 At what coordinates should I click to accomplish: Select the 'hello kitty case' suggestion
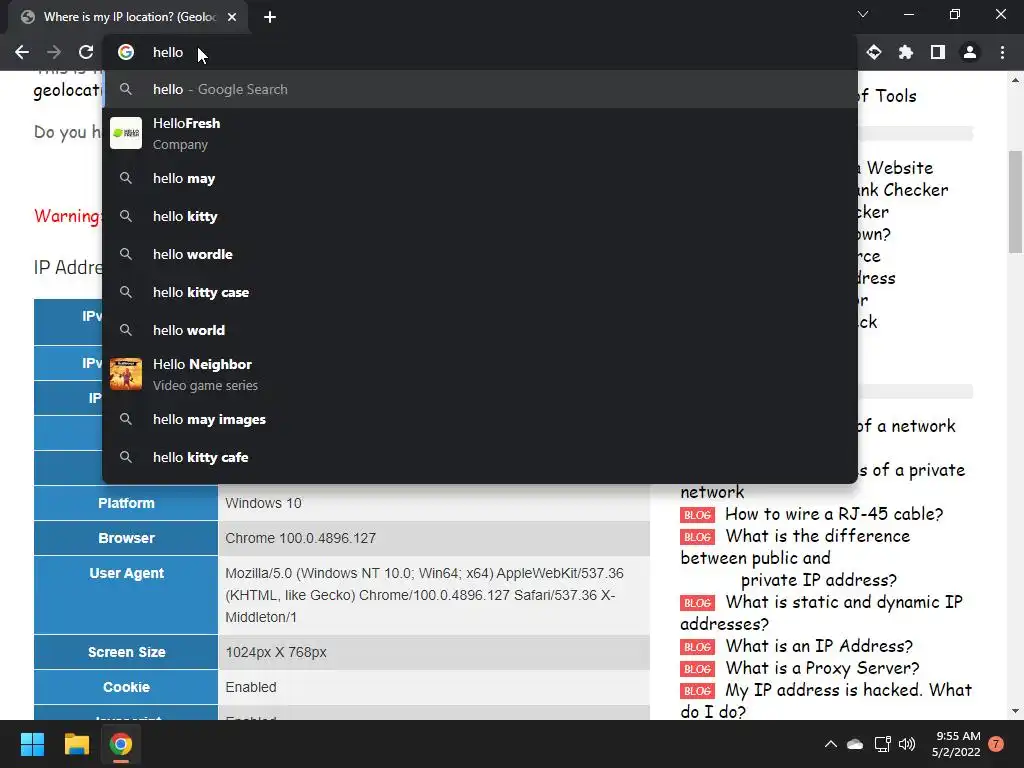[x=480, y=292]
